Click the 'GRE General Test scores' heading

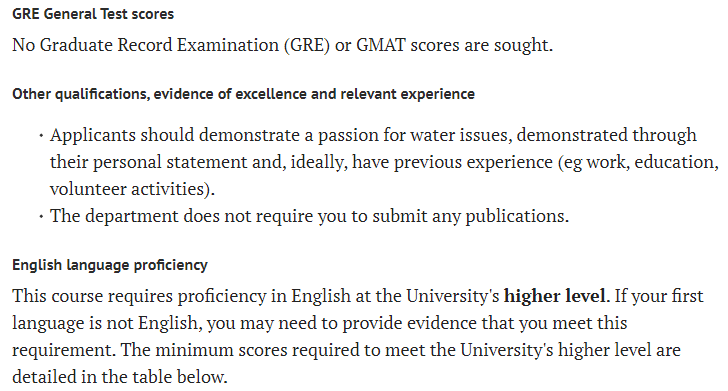click(x=93, y=14)
